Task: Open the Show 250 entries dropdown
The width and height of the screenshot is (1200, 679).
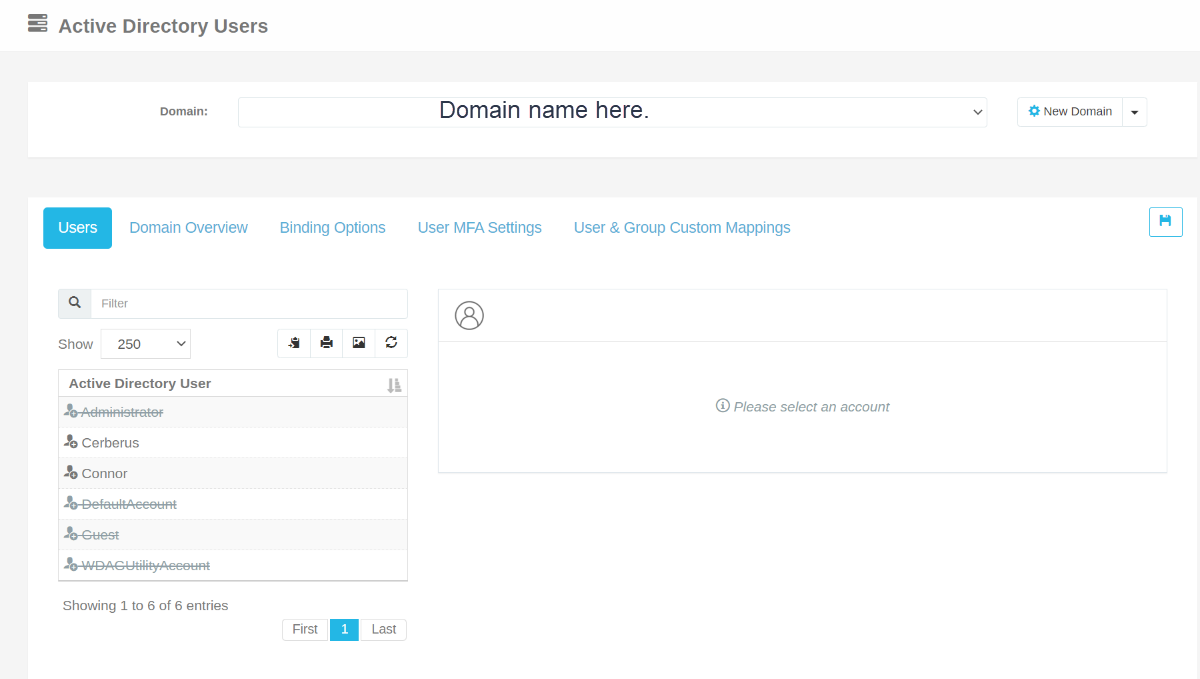Action: [146, 344]
